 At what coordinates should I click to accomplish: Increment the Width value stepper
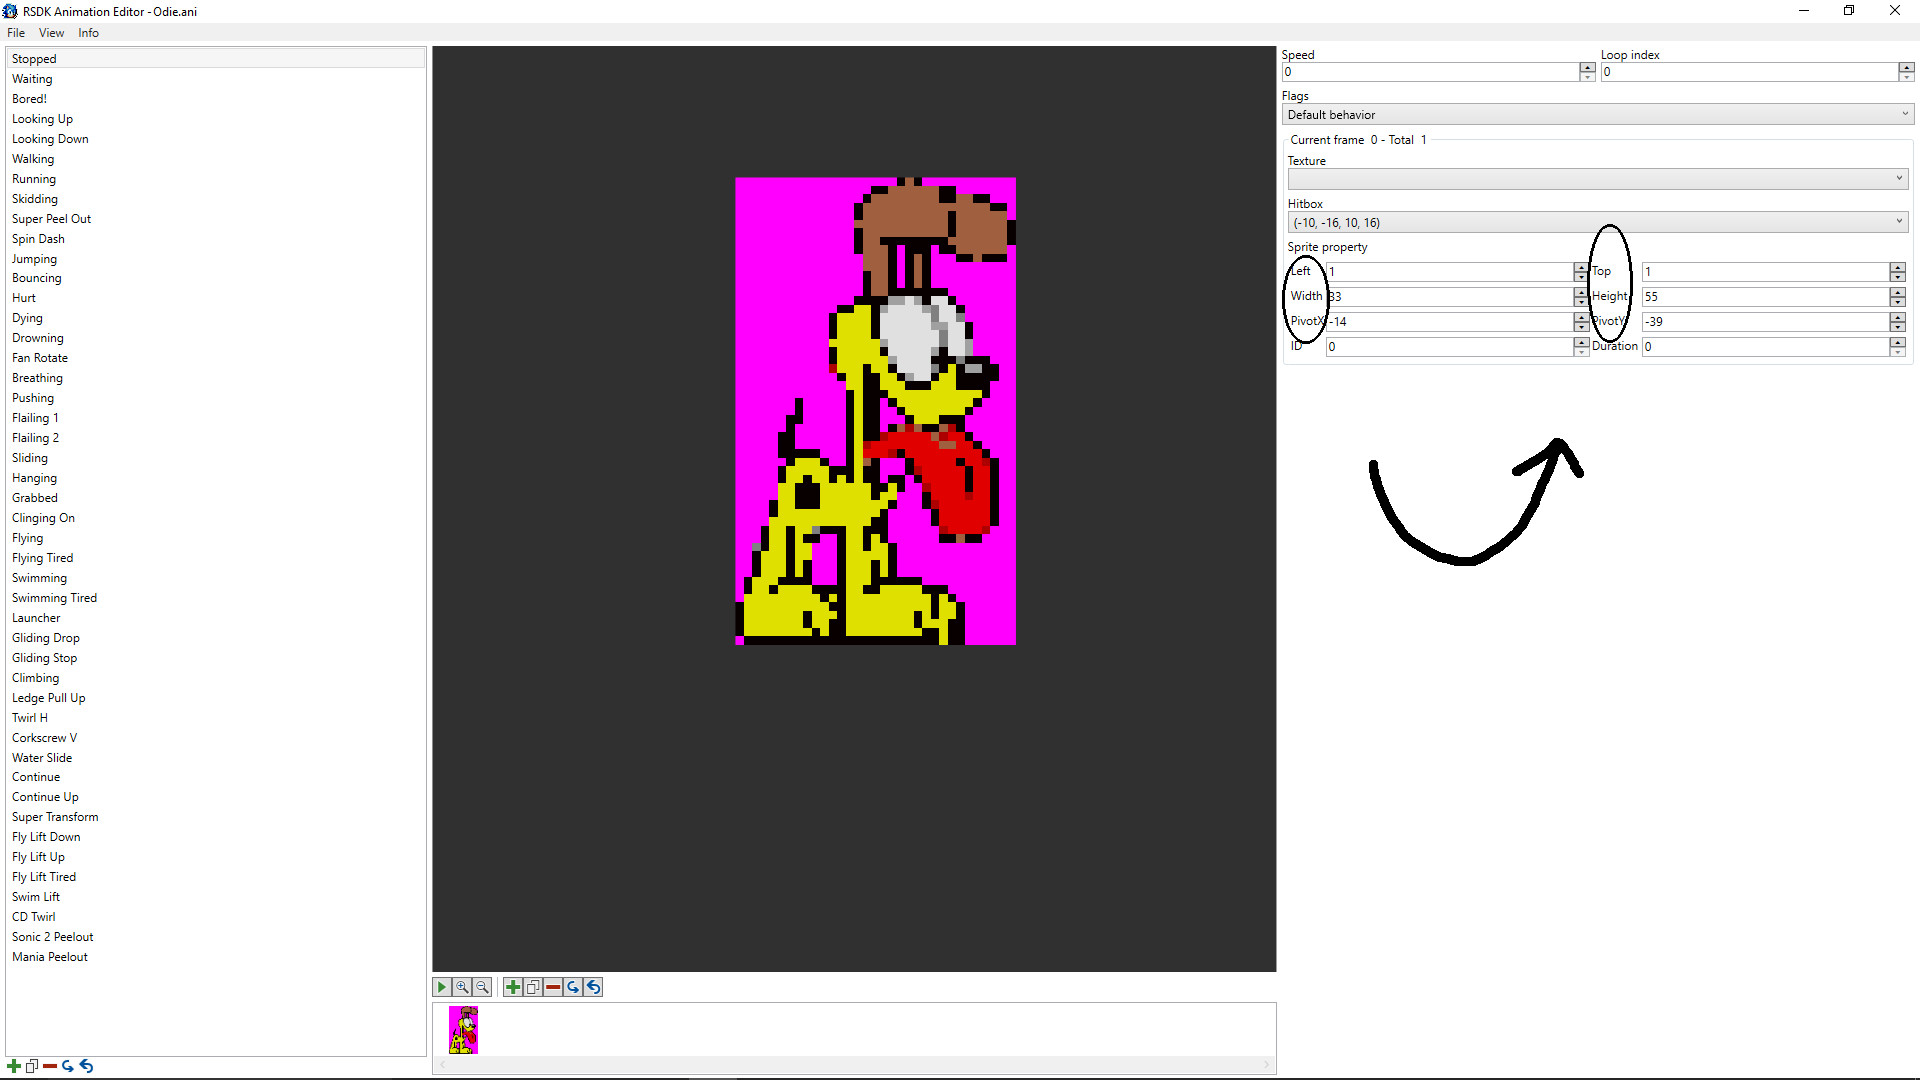click(x=1580, y=291)
